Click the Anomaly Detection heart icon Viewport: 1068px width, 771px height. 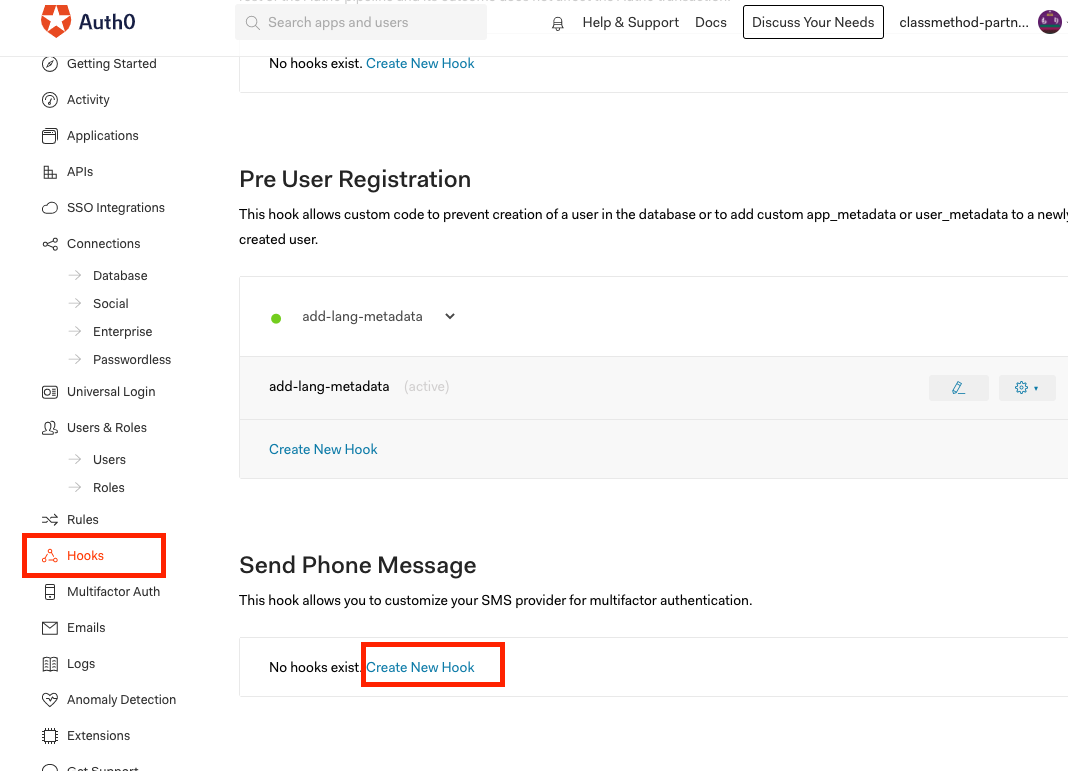pyautogui.click(x=50, y=699)
